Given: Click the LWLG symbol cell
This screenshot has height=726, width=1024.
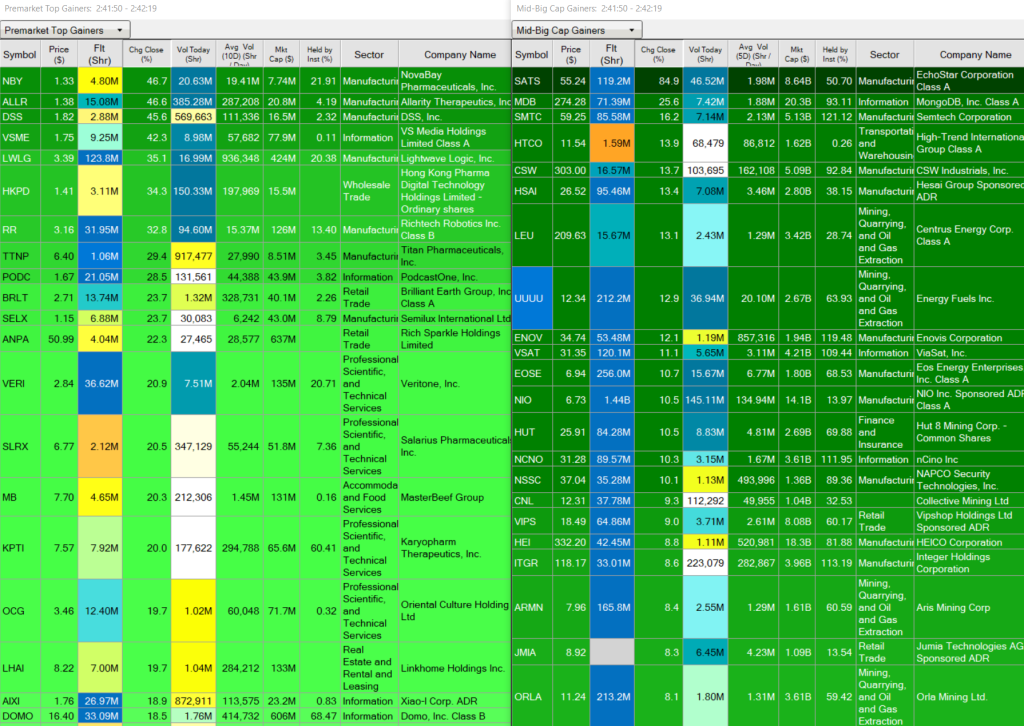Looking at the screenshot, I should click(x=20, y=158).
